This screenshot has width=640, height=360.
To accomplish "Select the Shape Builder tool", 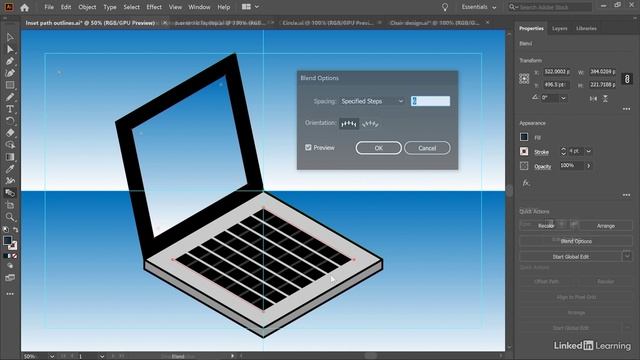I will click(x=10, y=145).
